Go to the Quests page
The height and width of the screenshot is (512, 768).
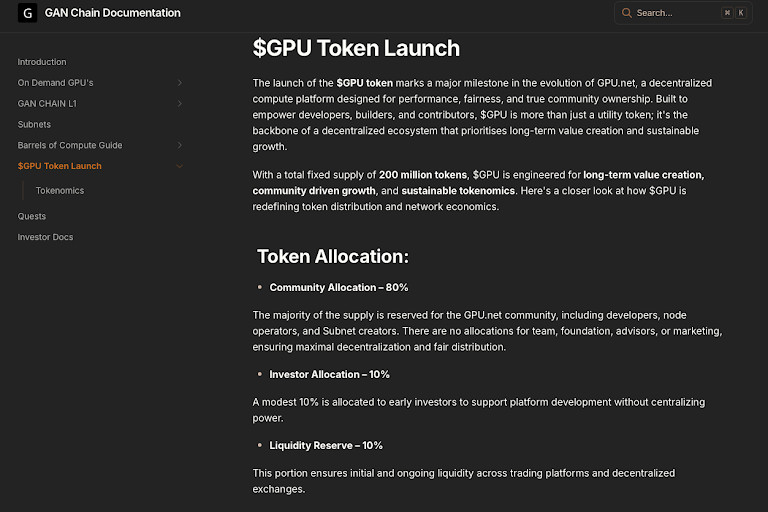point(32,216)
